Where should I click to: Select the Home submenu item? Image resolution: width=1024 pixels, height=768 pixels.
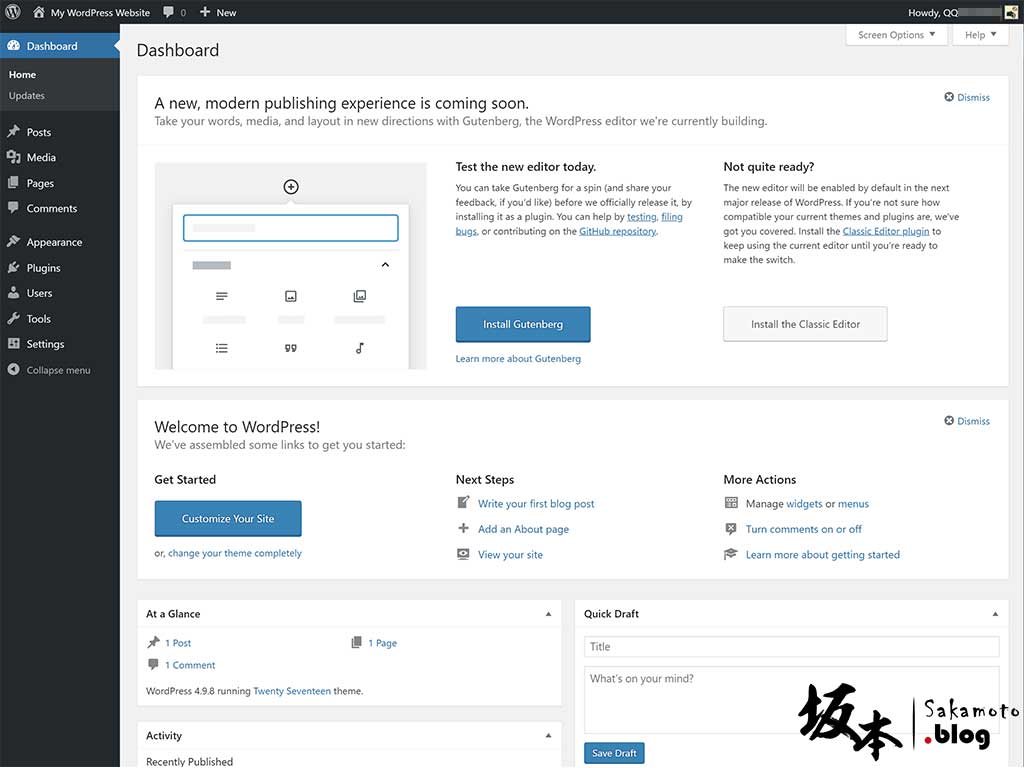pyautogui.click(x=22, y=74)
